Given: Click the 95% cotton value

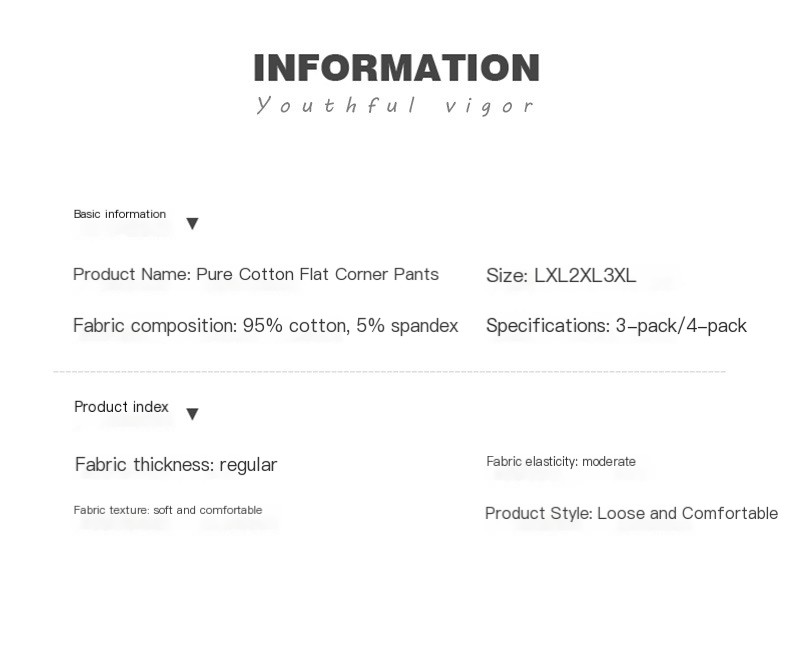Looking at the screenshot, I should tap(296, 326).
